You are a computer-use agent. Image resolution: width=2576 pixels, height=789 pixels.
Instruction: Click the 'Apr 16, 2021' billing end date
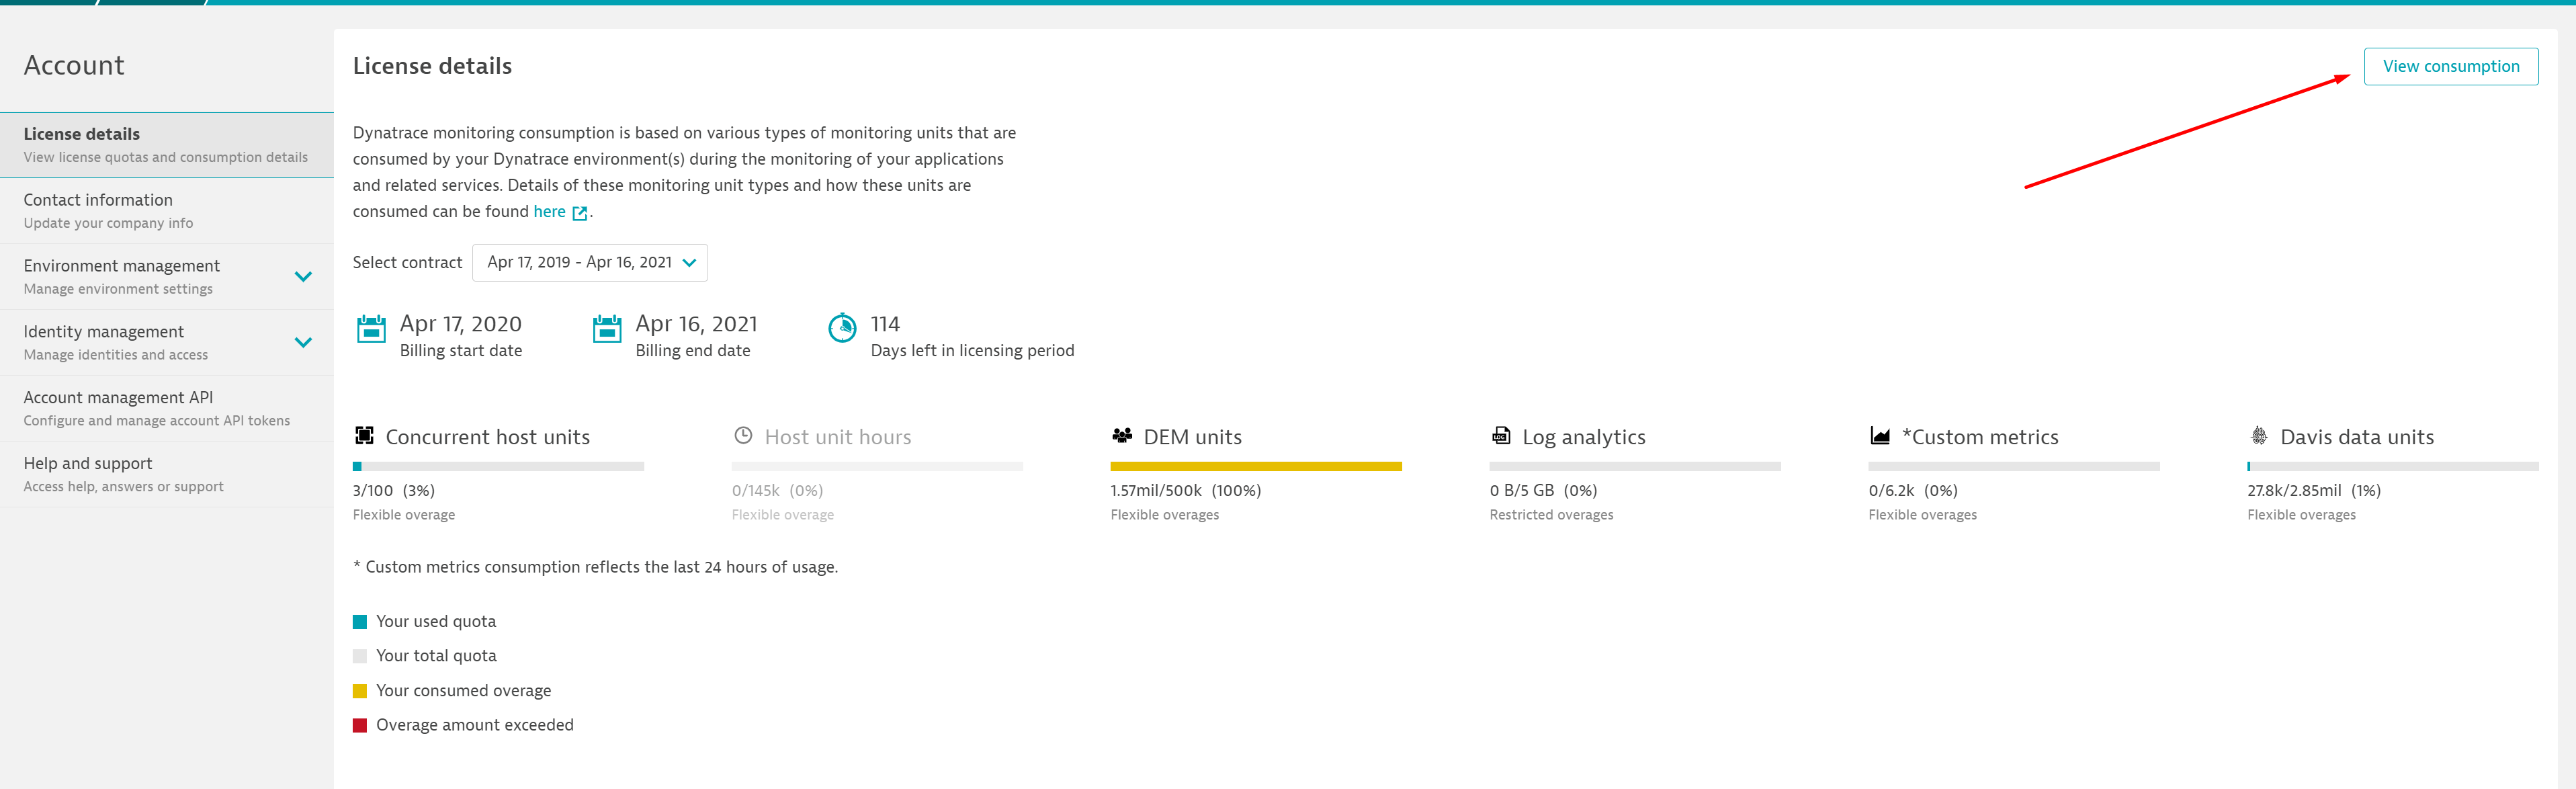(696, 324)
